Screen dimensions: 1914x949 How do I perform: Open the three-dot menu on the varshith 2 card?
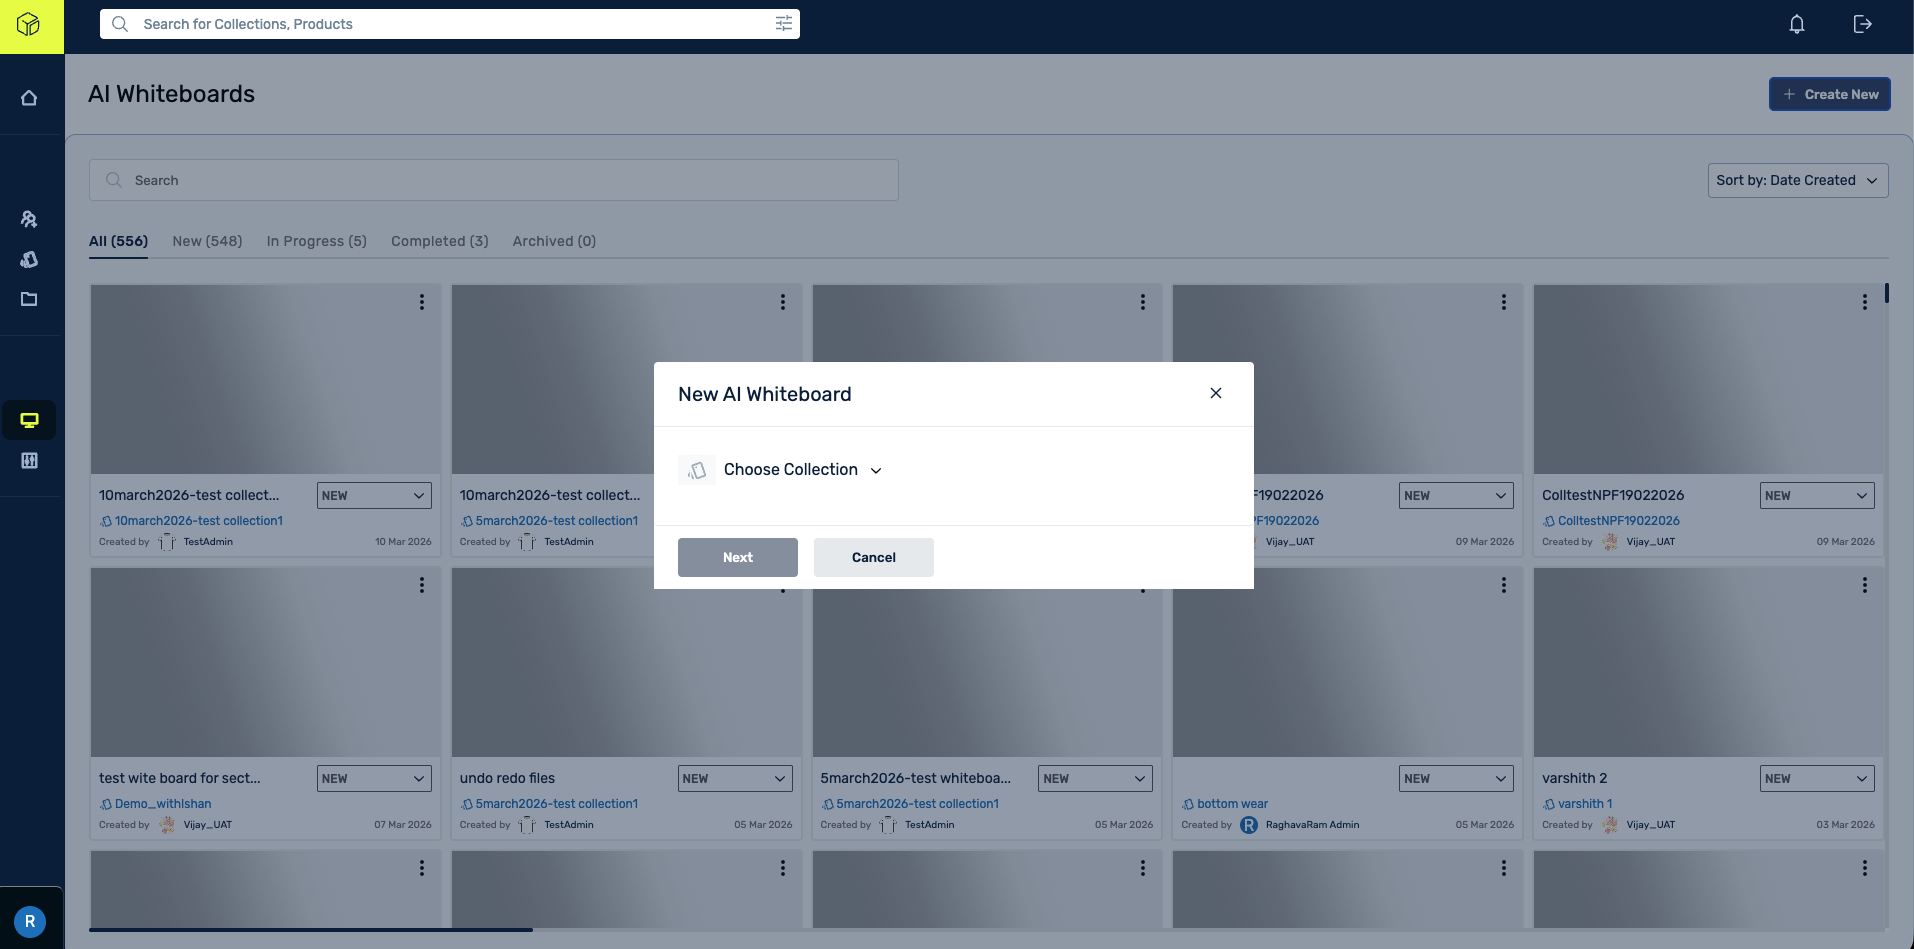click(1864, 585)
